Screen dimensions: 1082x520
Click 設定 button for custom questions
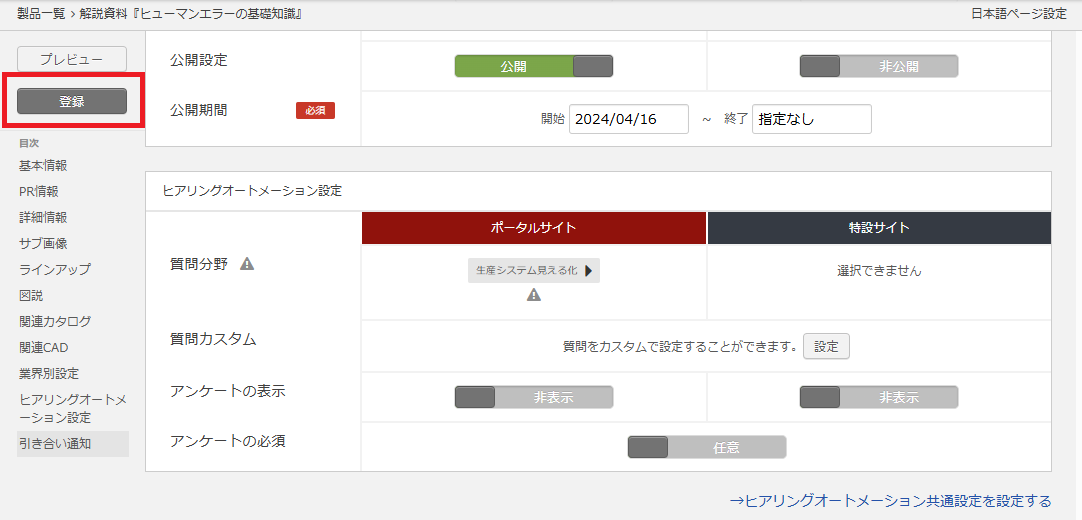[x=826, y=346]
